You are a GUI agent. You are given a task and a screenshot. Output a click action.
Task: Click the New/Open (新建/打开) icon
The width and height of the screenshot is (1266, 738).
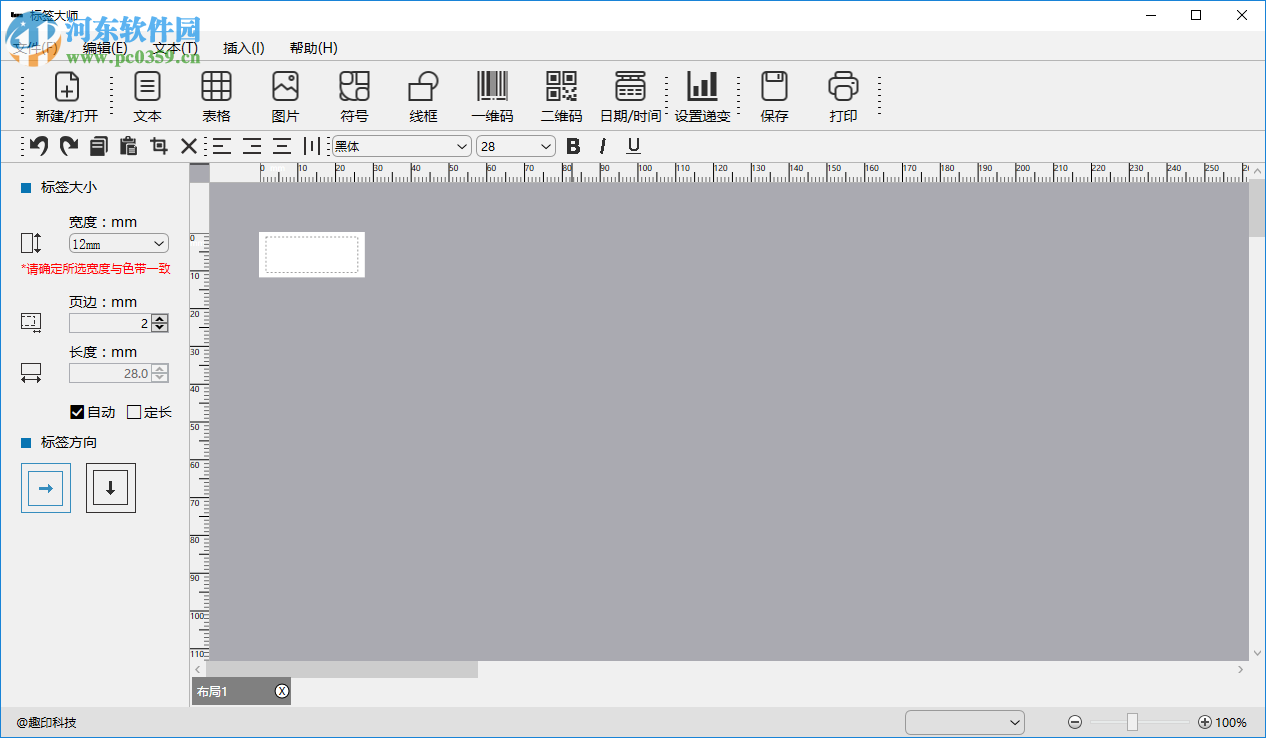pos(67,87)
